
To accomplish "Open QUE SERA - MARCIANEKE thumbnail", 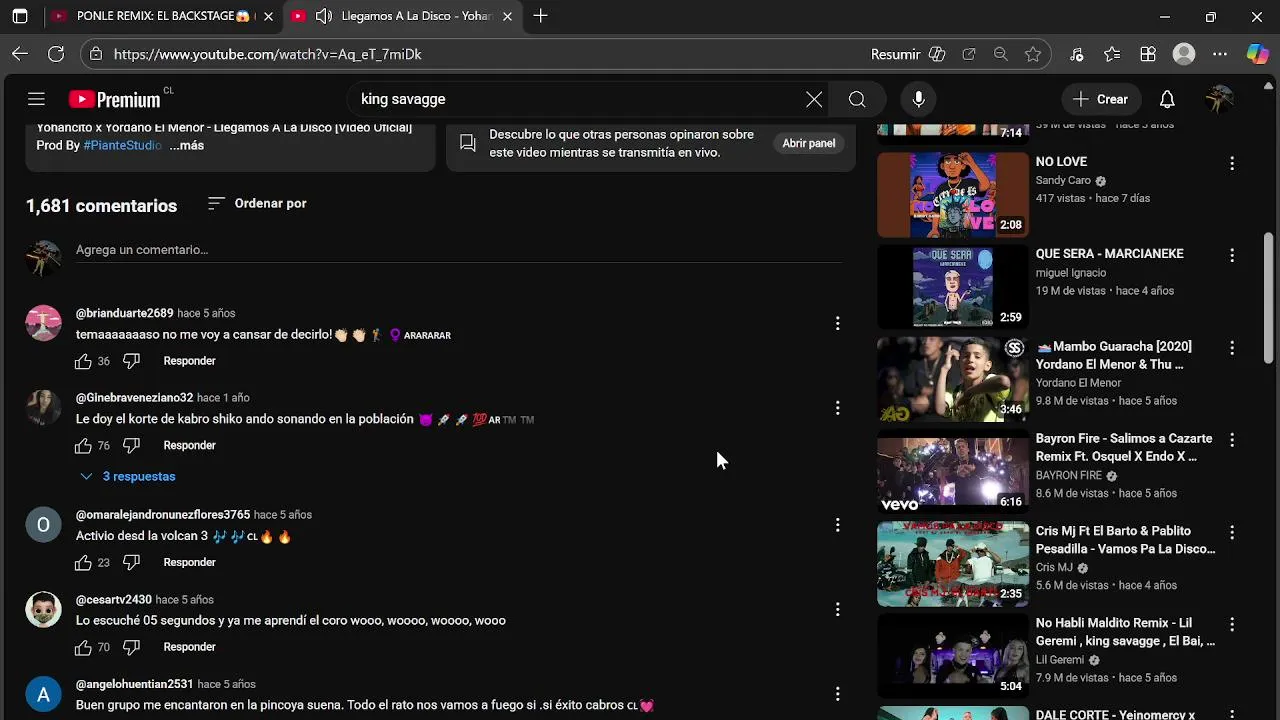I will click(x=952, y=286).
